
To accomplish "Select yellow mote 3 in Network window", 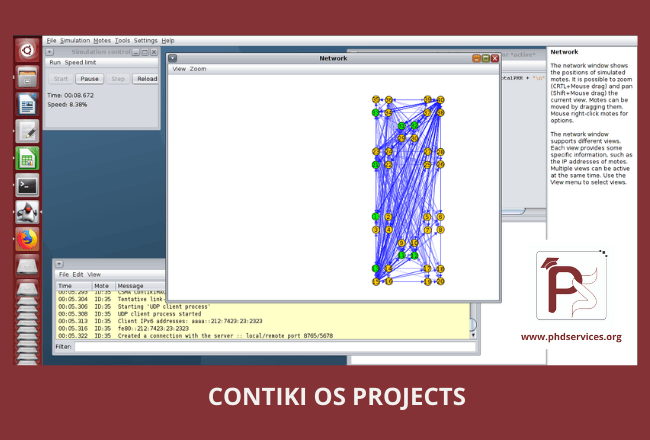I will (x=376, y=230).
